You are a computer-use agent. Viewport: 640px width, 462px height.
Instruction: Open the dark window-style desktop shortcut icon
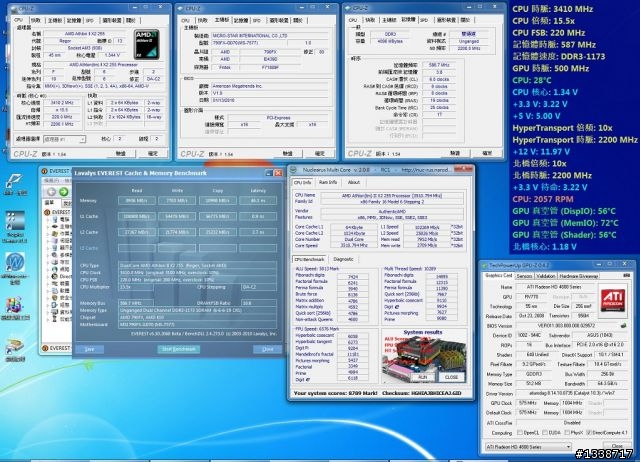point(15,221)
